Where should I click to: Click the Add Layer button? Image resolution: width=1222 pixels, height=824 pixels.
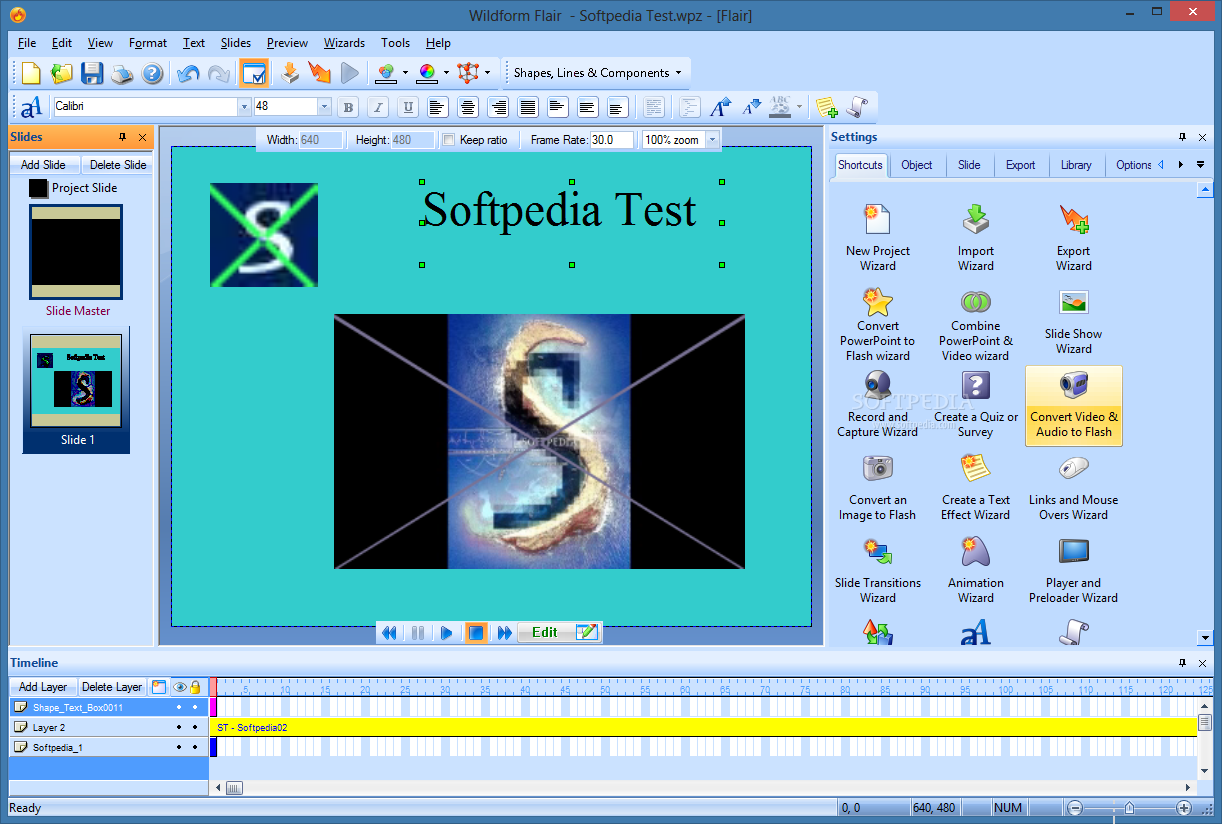[43, 687]
